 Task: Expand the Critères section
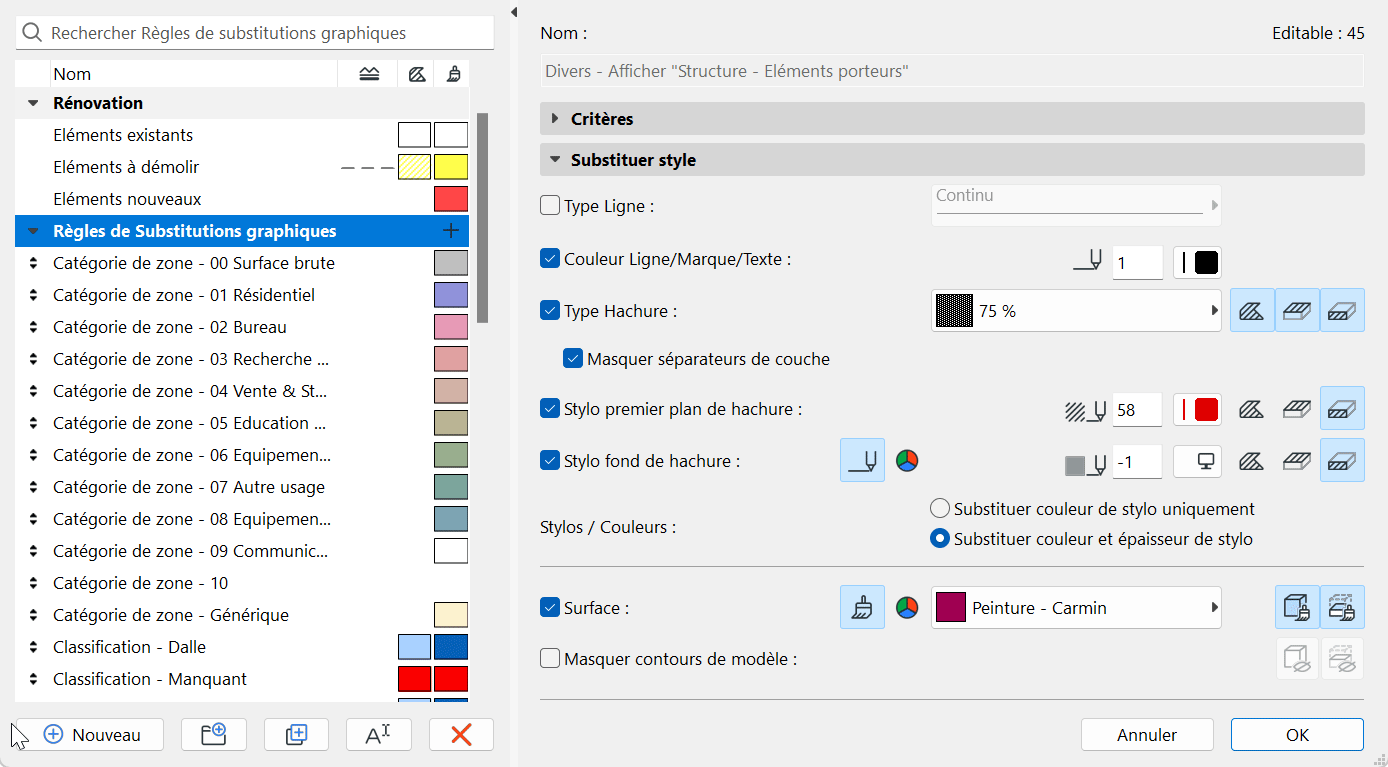coord(555,119)
